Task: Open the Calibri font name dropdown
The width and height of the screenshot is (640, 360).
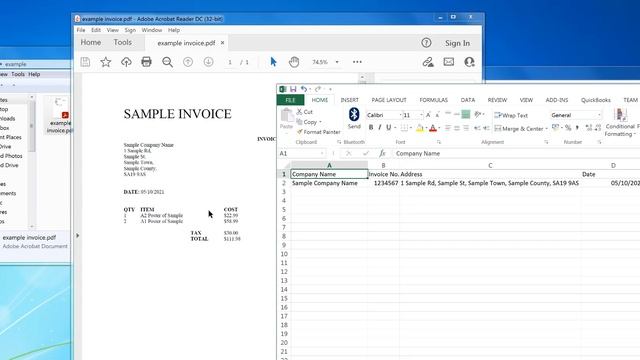Action: click(x=400, y=115)
